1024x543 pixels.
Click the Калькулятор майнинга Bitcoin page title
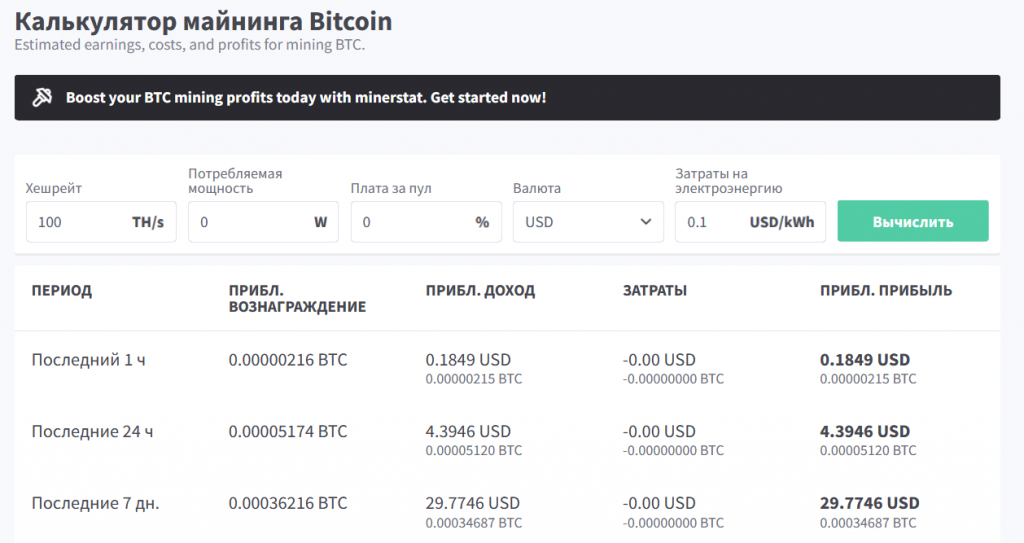(x=203, y=21)
